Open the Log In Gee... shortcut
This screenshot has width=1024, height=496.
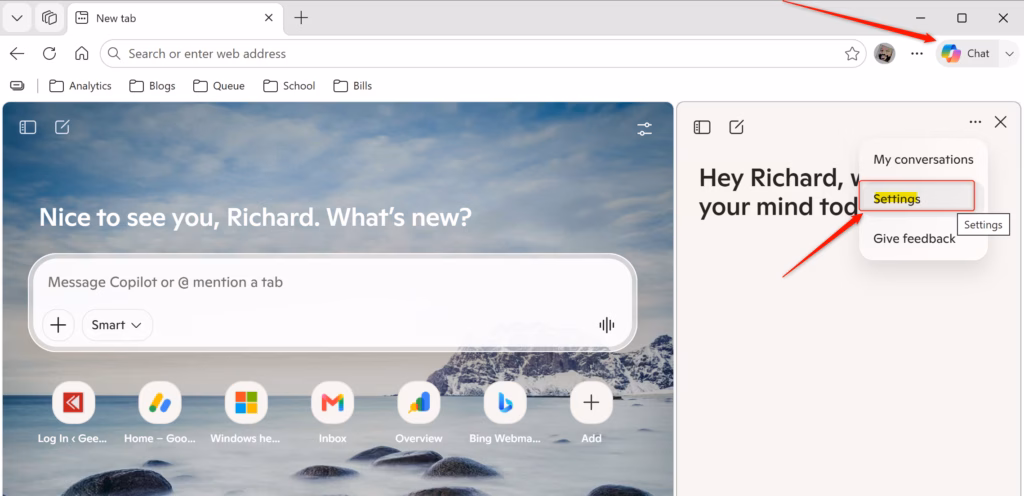(73, 412)
